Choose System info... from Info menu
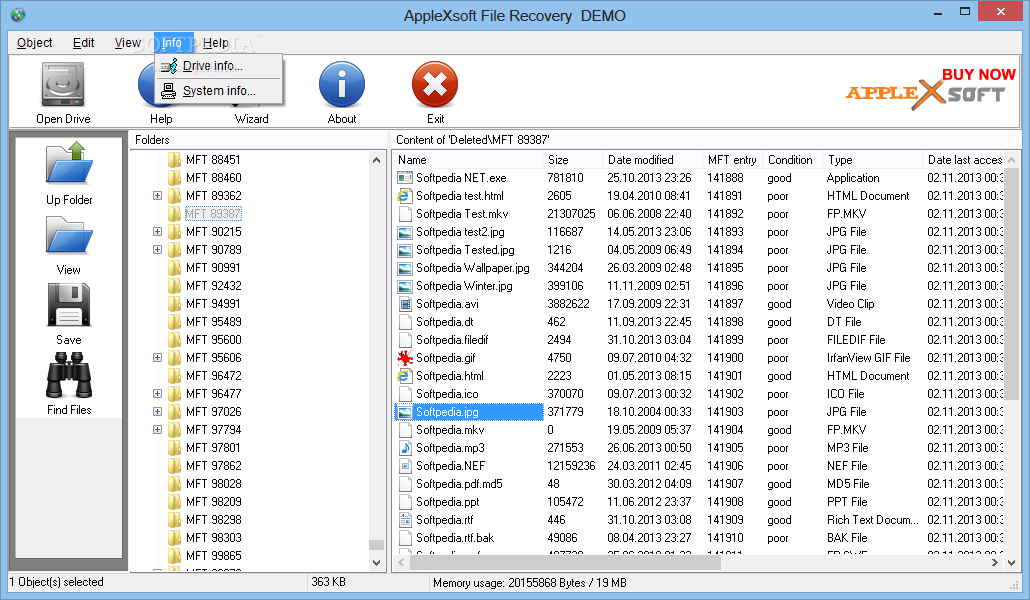1030x600 pixels. [219, 91]
